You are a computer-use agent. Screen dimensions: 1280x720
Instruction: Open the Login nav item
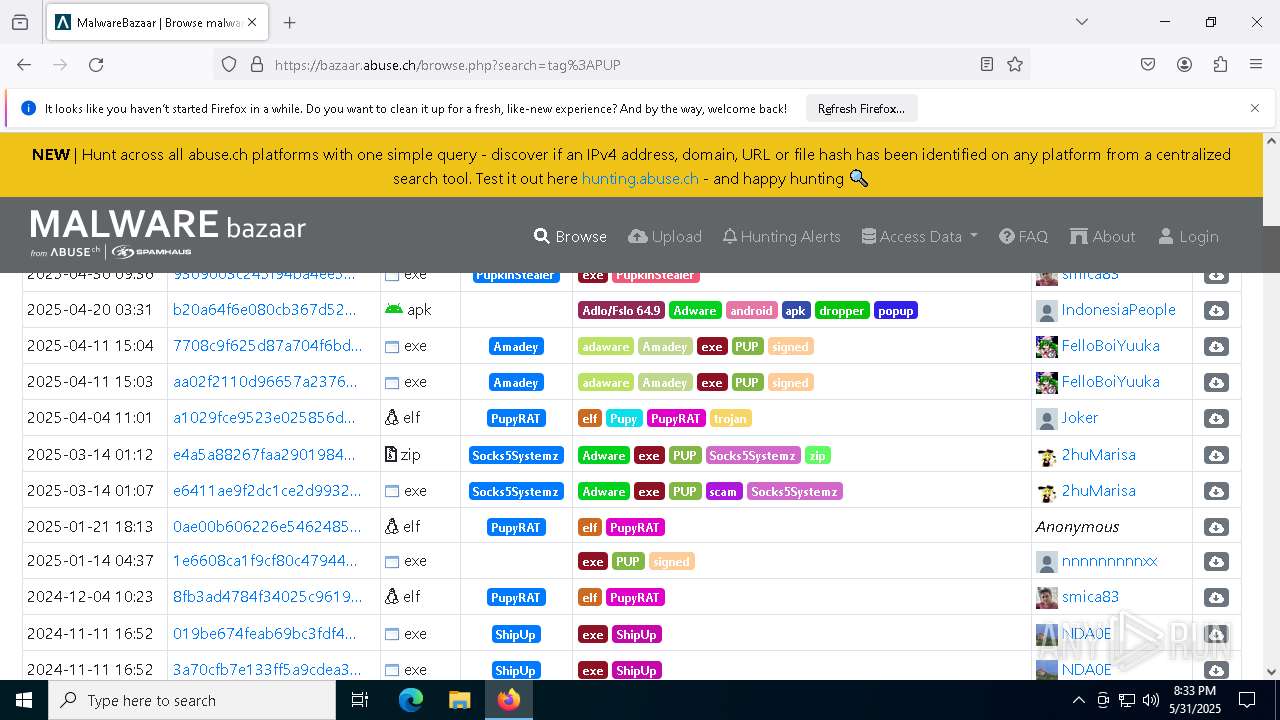(x=1188, y=236)
